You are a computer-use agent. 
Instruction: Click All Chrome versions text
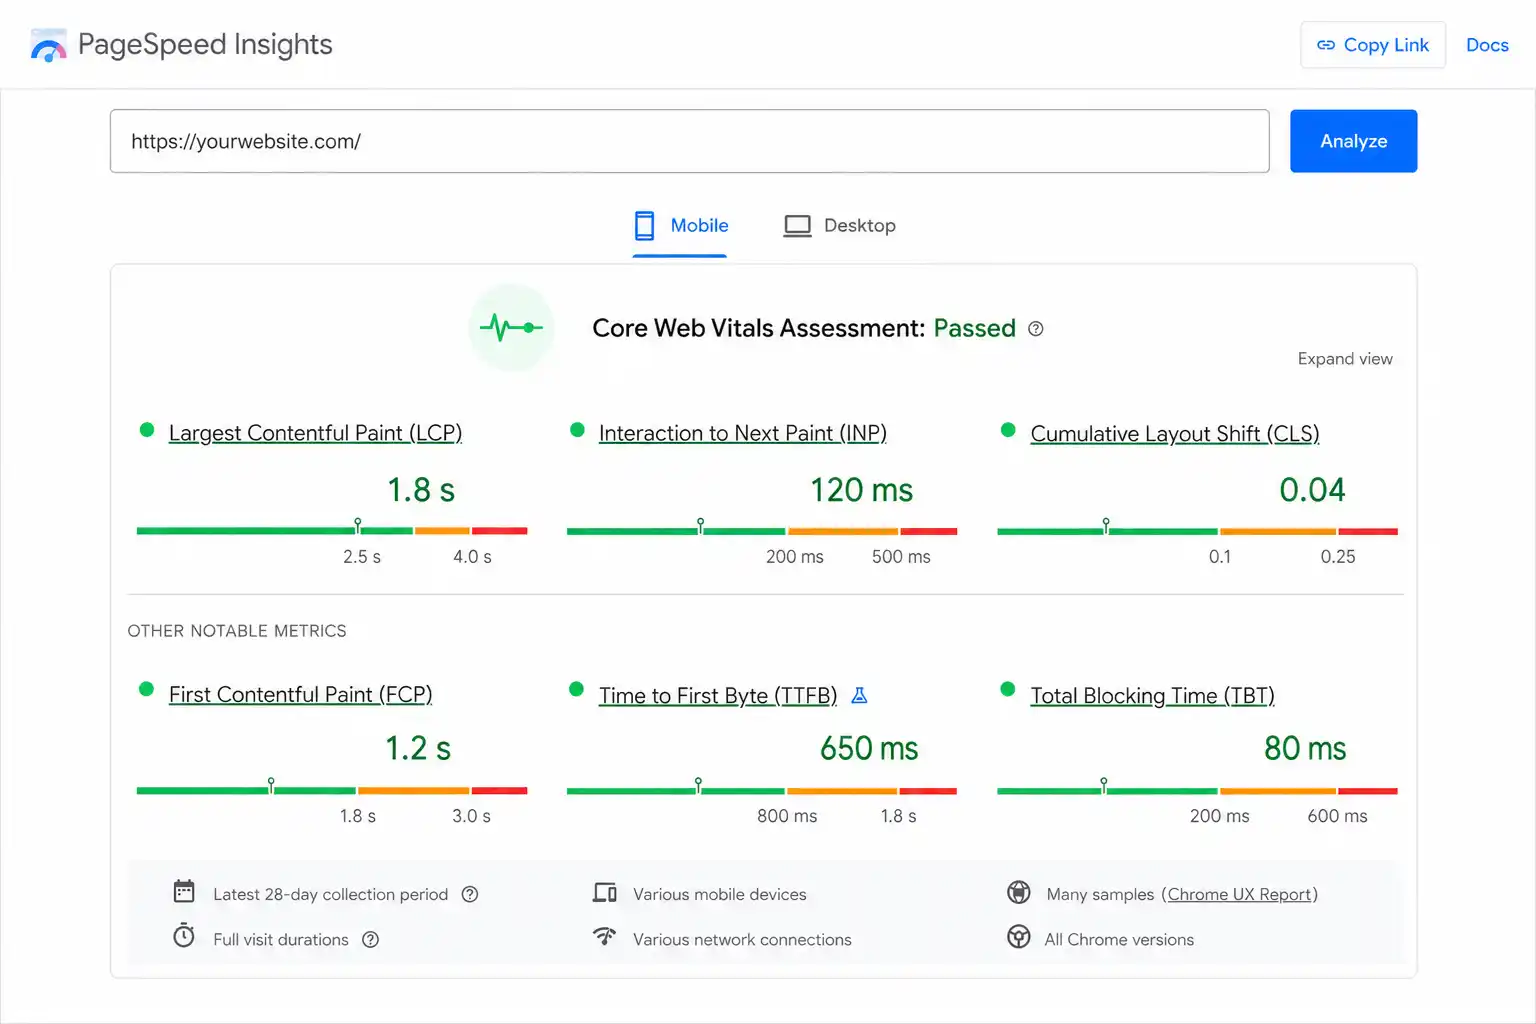pos(1119,940)
